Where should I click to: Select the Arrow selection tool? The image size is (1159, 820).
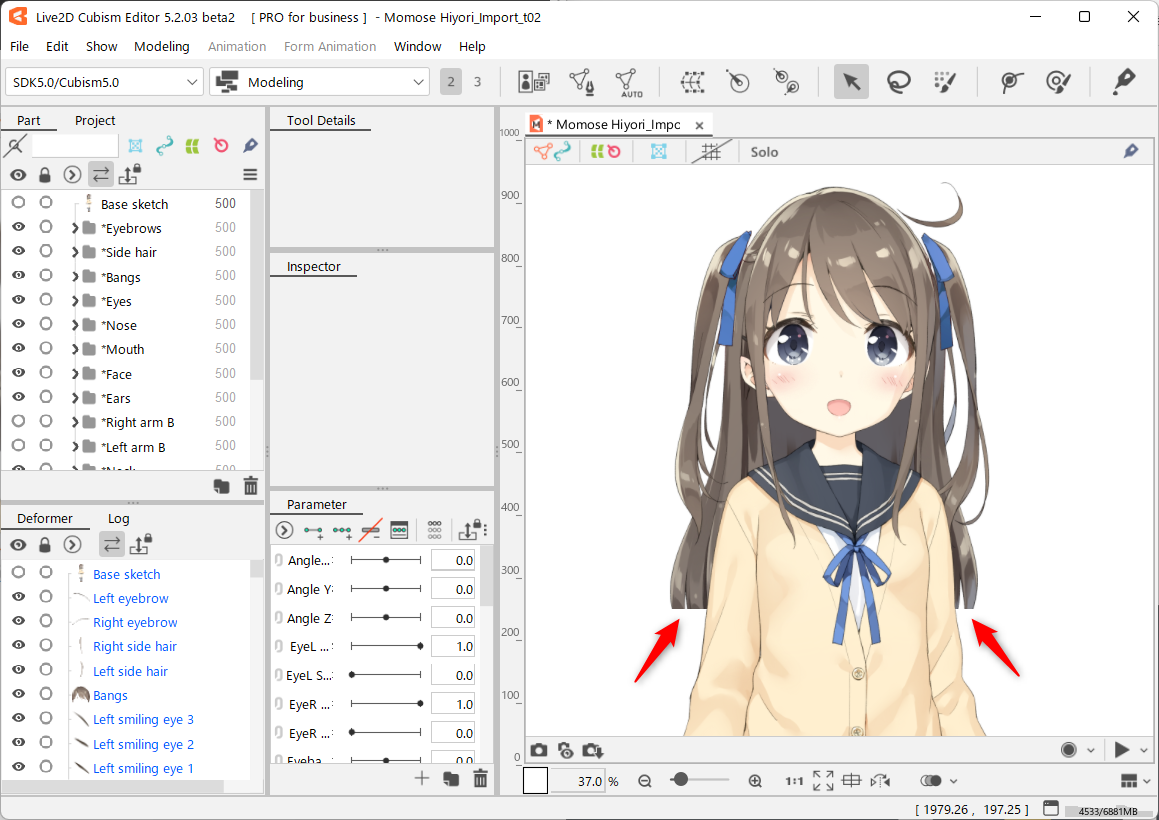[851, 82]
